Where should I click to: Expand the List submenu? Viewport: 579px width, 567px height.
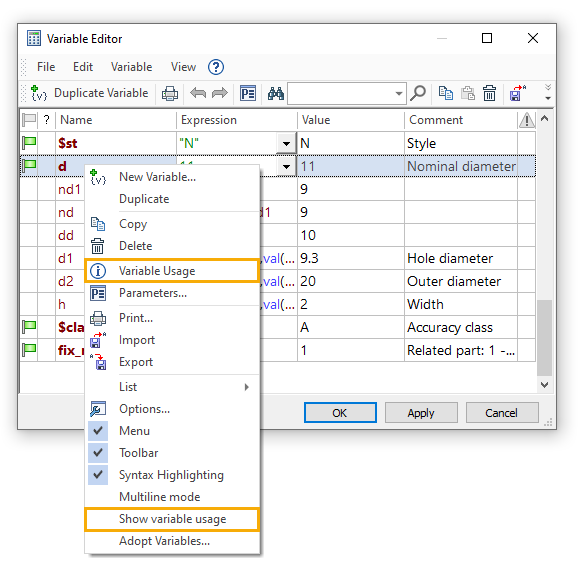[172, 387]
